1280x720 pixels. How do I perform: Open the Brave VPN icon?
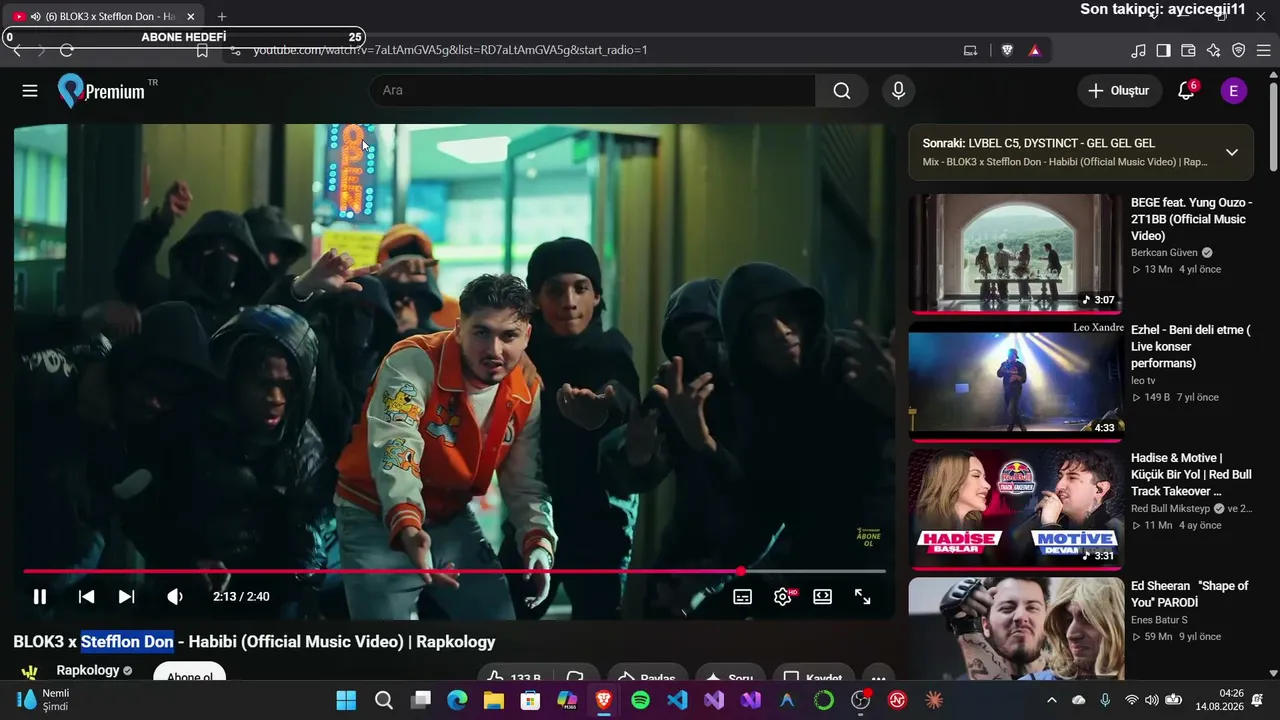coord(1238,50)
